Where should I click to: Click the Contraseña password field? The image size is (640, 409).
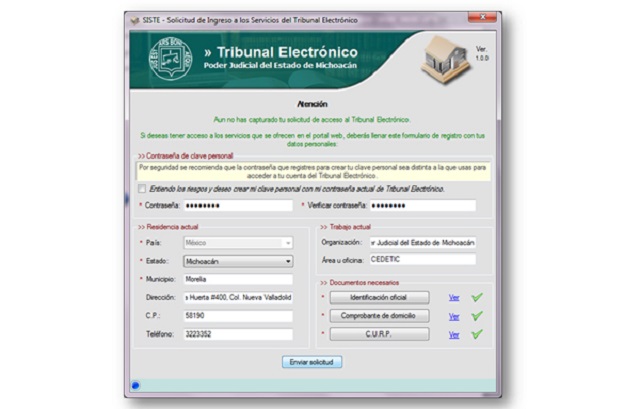238,205
